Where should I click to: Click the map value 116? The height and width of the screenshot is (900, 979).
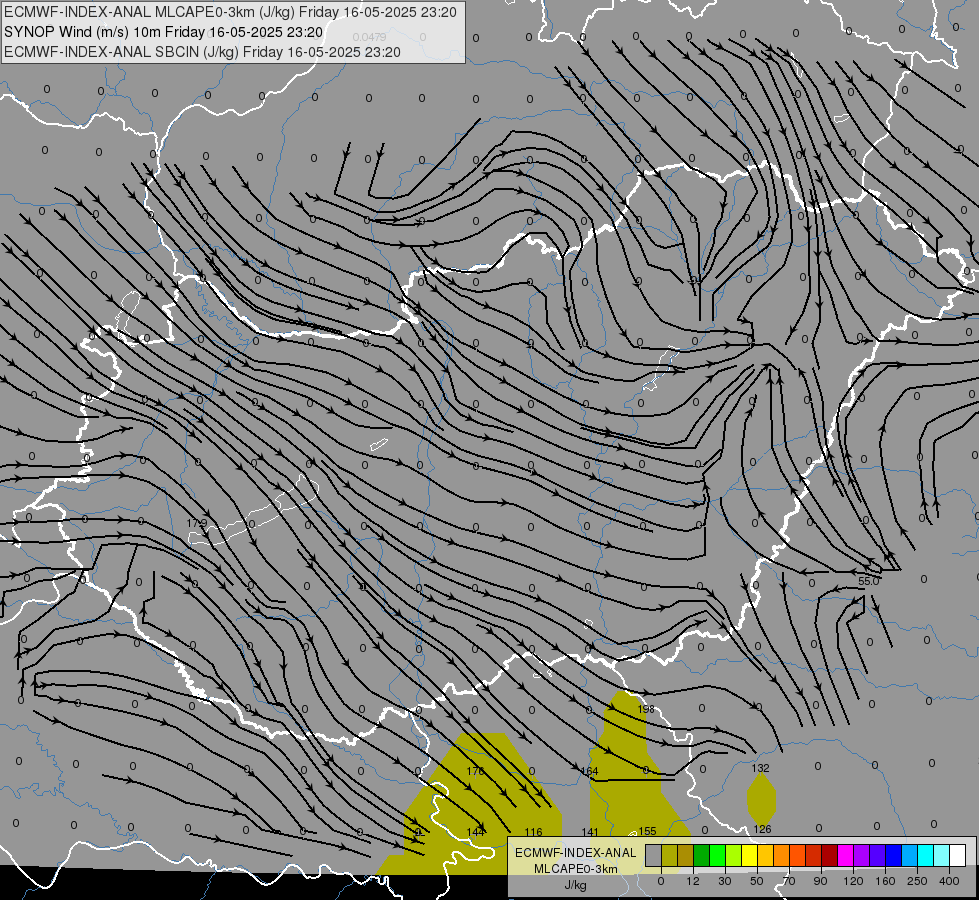(533, 832)
